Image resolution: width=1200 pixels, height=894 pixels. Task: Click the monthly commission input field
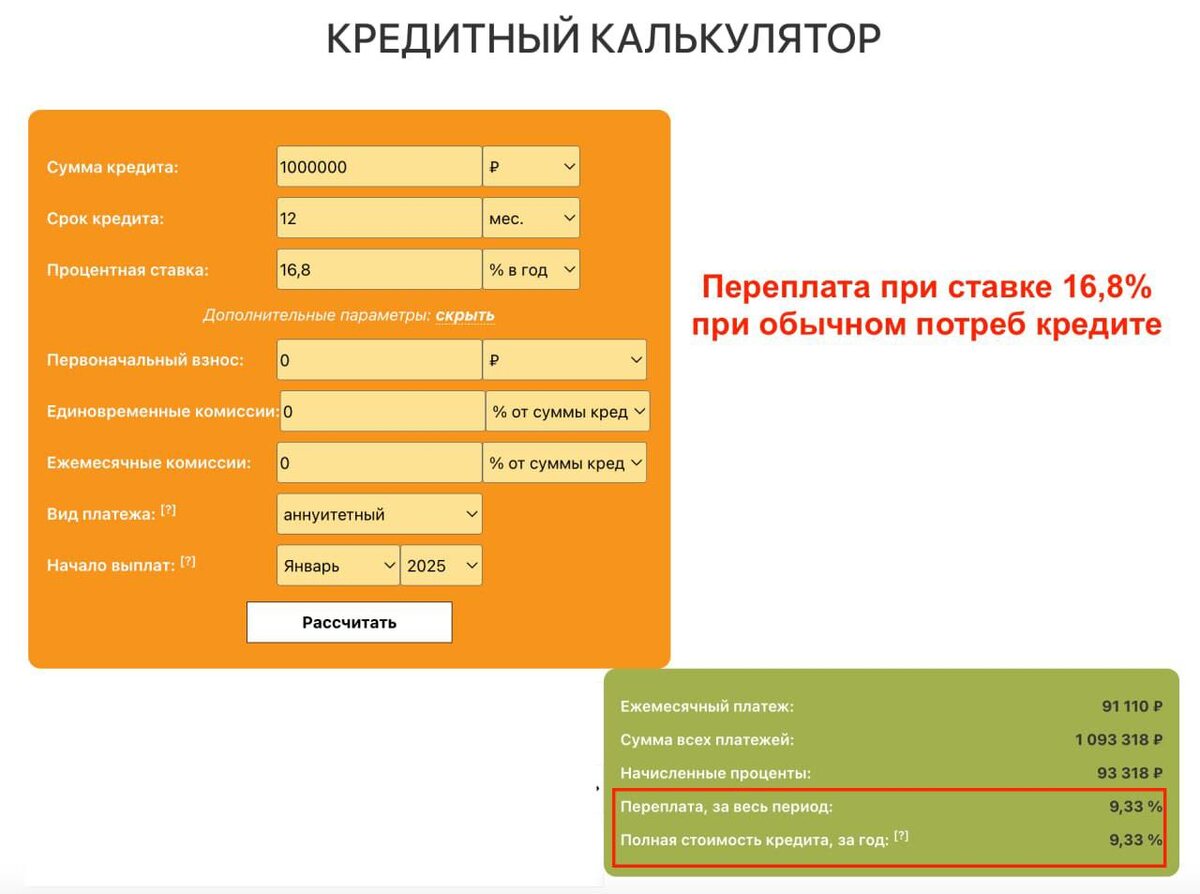click(379, 463)
